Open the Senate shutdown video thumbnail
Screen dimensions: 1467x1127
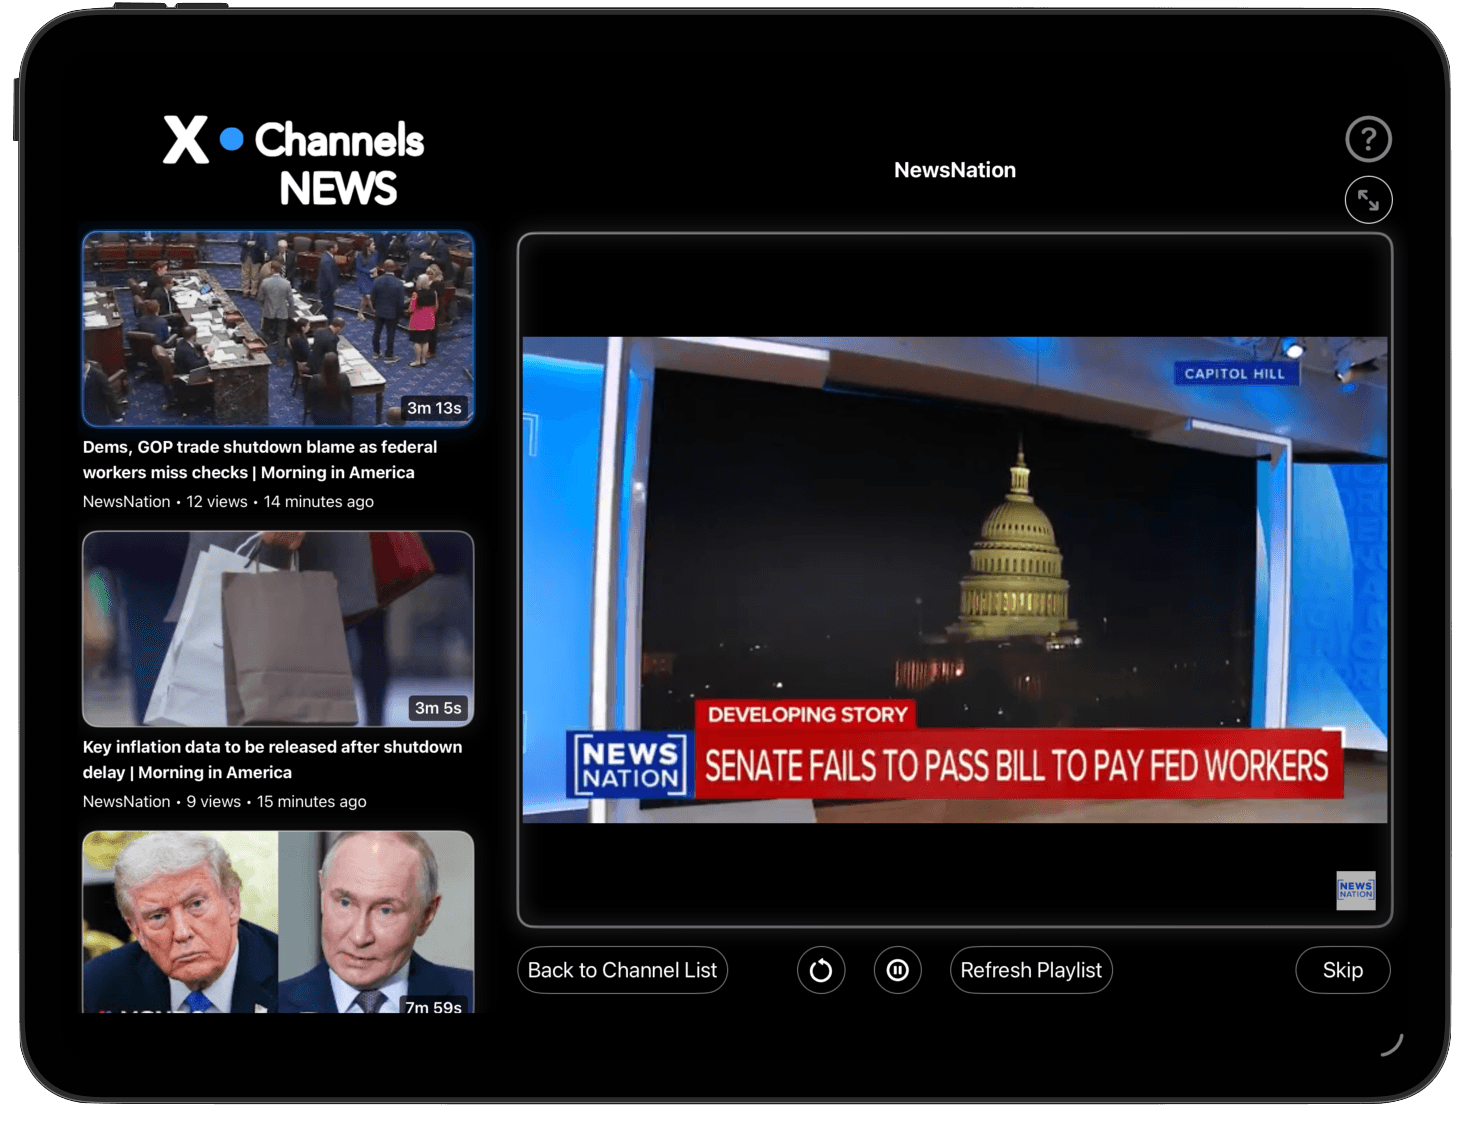(279, 328)
